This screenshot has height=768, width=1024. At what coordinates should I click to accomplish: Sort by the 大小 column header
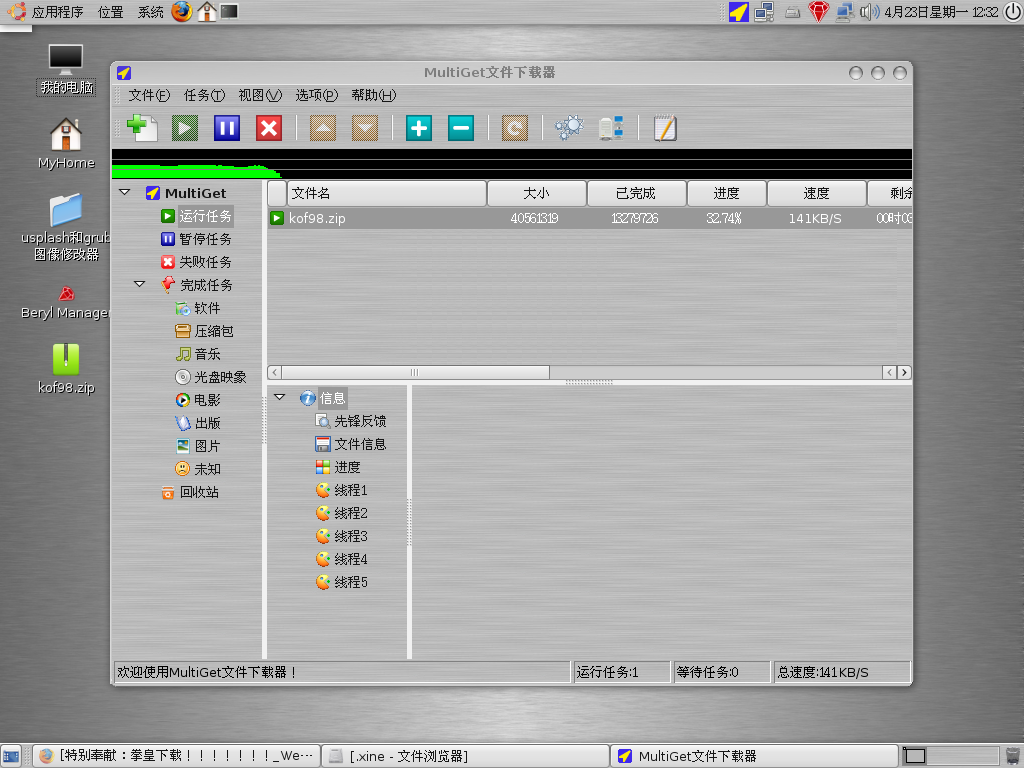tap(537, 193)
